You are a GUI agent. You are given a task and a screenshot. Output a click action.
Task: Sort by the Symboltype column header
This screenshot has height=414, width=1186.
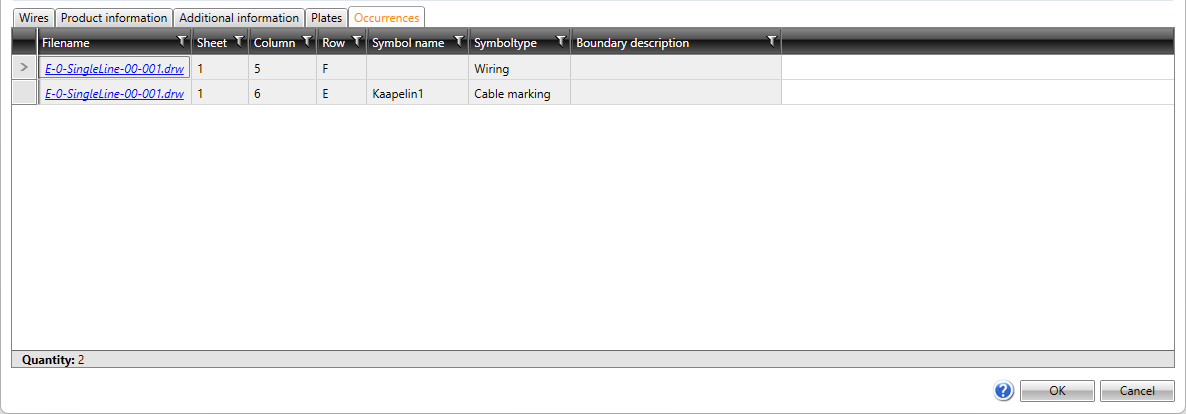click(505, 43)
